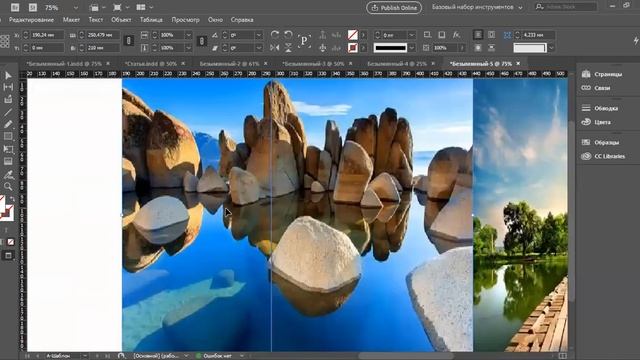Click the Flip Vertical icon
The image size is (640, 360).
(288, 48)
